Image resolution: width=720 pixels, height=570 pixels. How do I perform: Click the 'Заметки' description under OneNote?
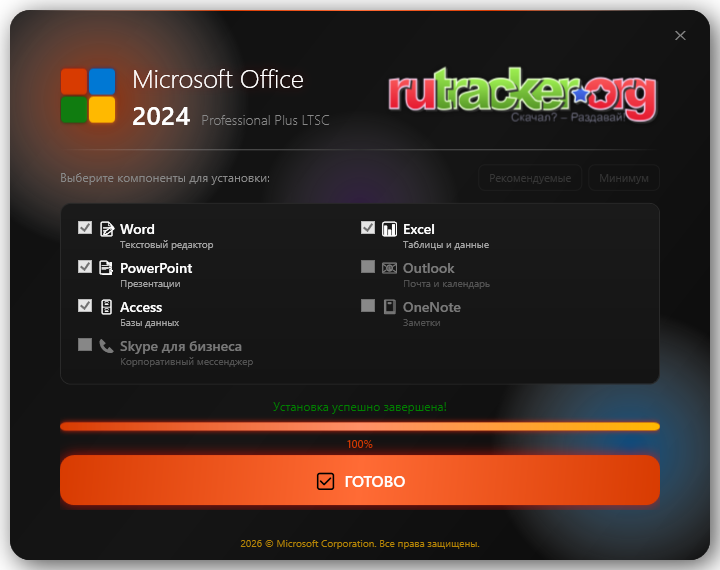[422, 323]
